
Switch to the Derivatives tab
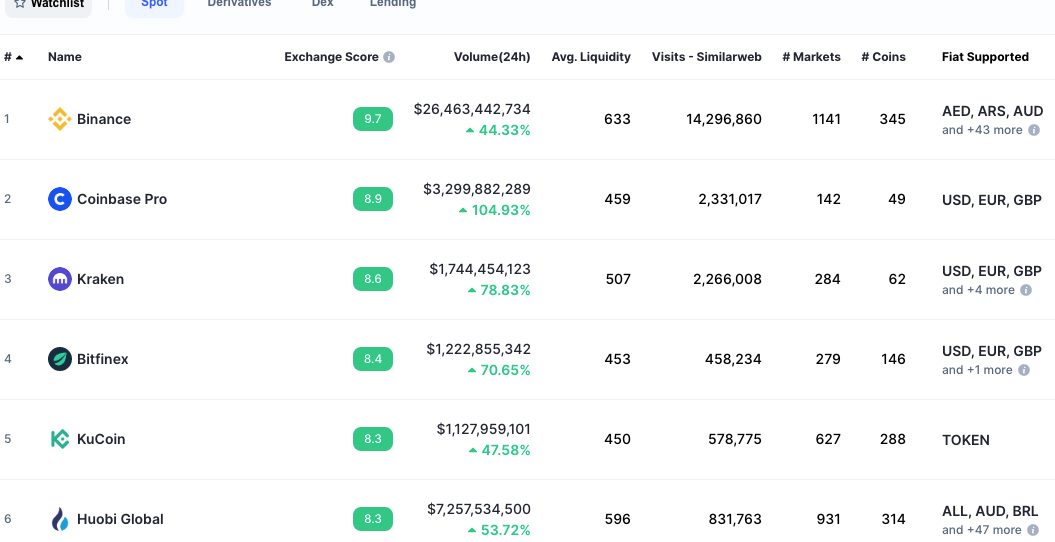pyautogui.click(x=240, y=3)
